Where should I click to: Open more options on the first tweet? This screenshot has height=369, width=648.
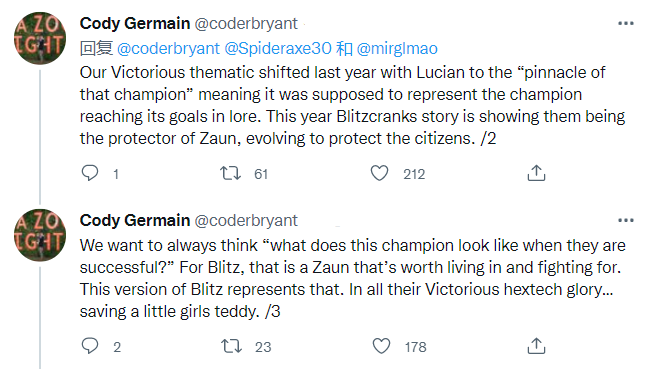(626, 24)
